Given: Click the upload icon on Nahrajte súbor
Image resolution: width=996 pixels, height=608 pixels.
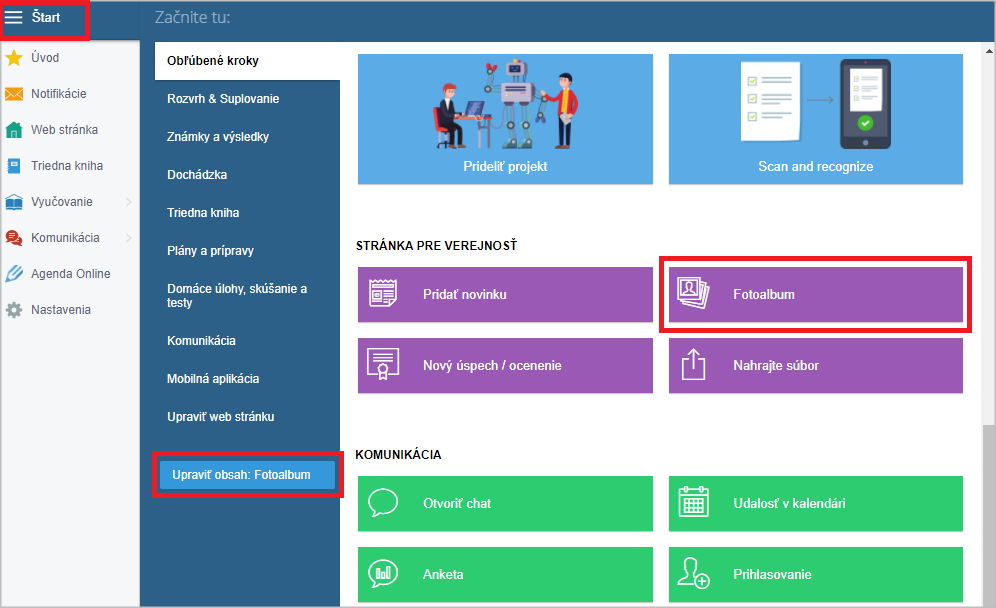Looking at the screenshot, I should tap(693, 365).
